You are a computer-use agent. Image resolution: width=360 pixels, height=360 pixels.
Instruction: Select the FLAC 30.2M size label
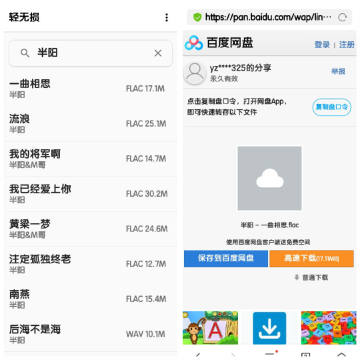(x=147, y=194)
